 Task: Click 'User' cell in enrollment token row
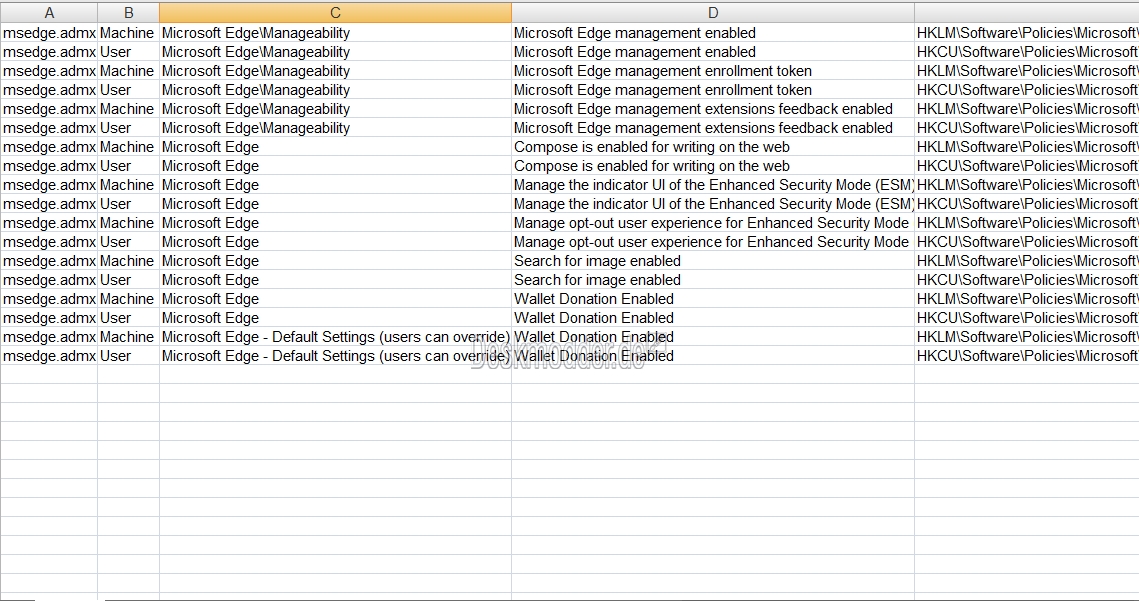pyautogui.click(x=129, y=89)
